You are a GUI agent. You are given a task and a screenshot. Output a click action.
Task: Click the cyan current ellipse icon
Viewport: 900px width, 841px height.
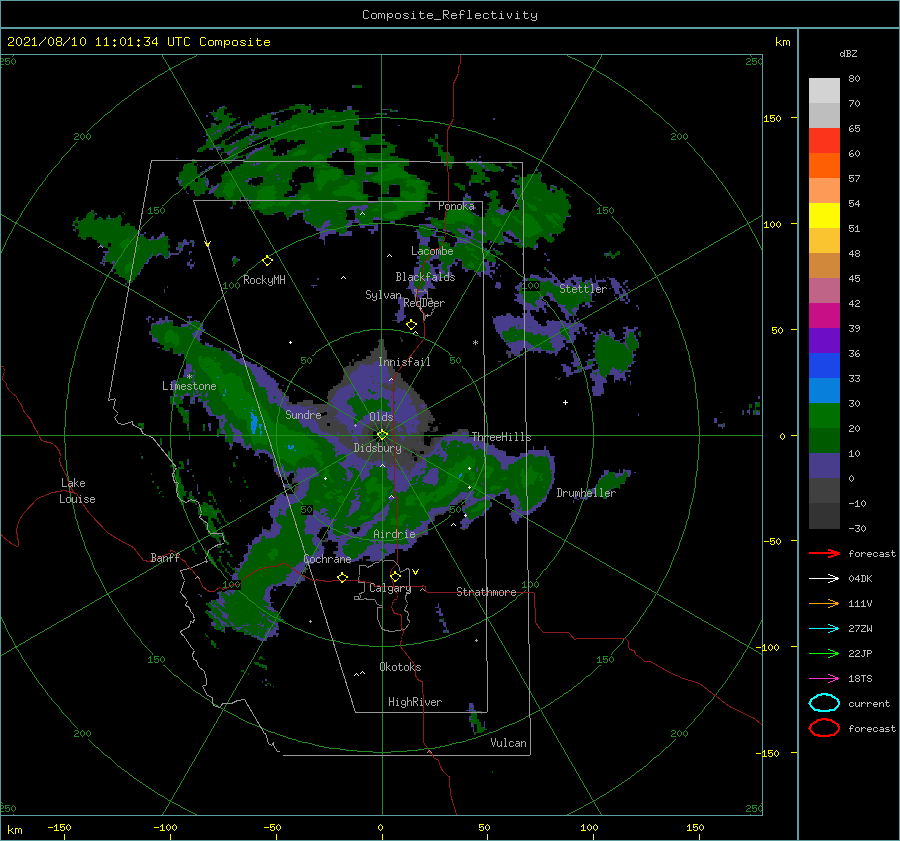click(824, 703)
